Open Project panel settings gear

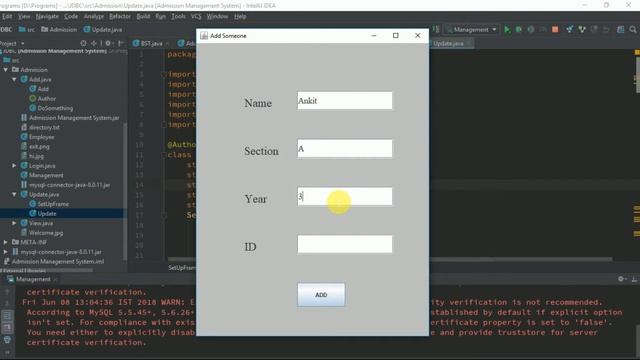(108, 43)
